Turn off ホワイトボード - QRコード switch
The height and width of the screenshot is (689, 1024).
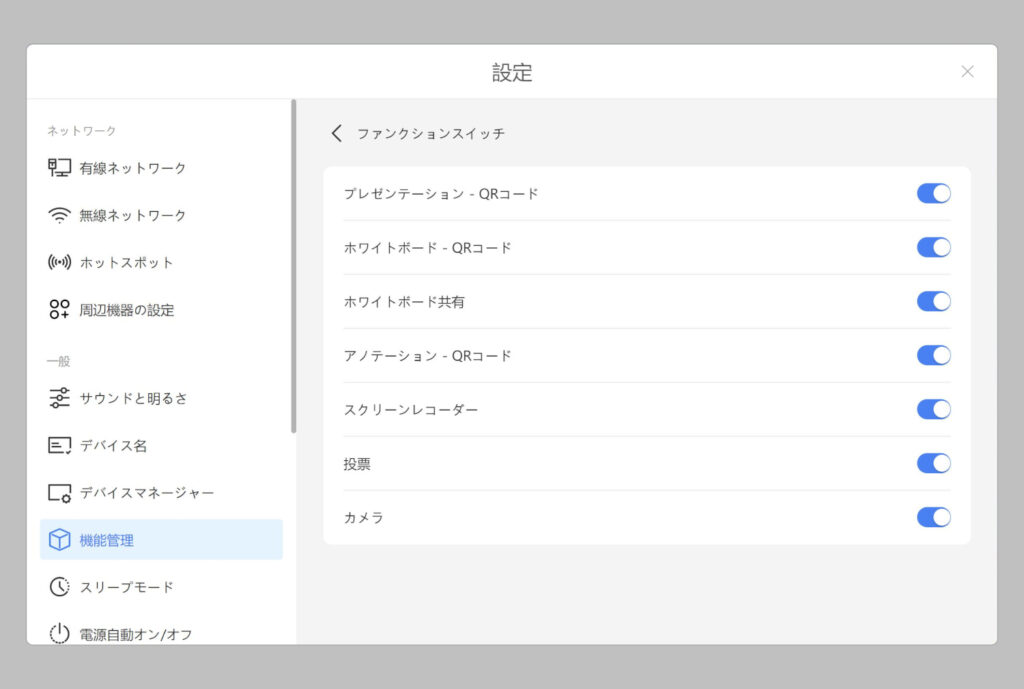(933, 247)
